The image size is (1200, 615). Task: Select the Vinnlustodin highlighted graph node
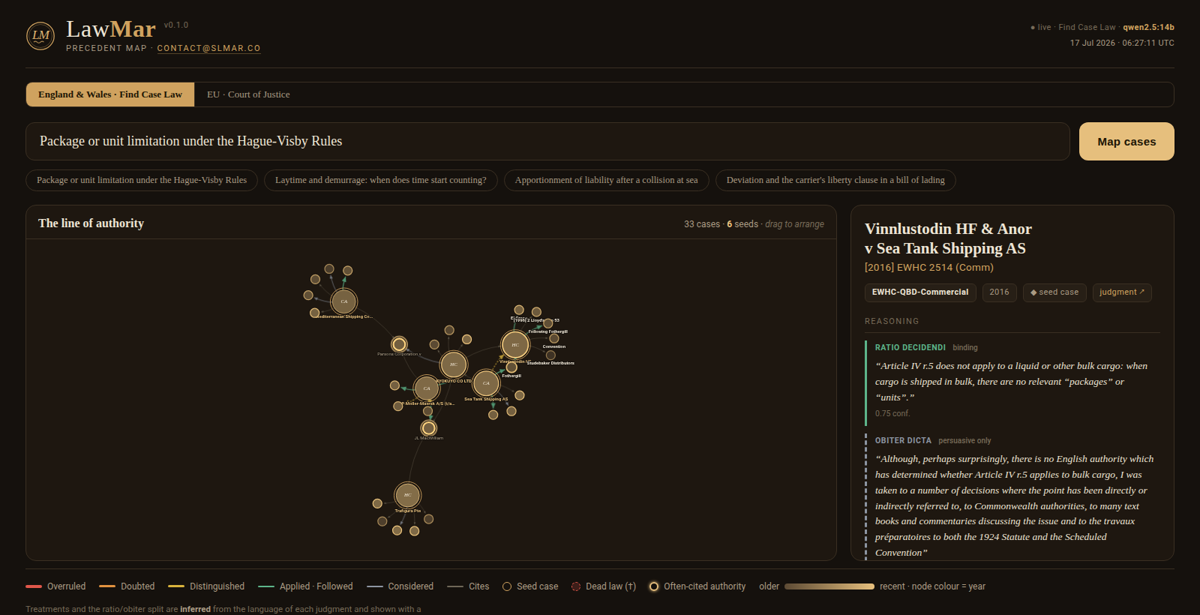(x=515, y=345)
